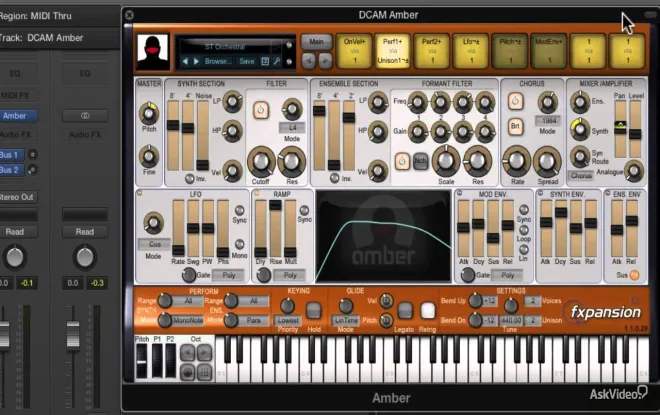Click the masked-figure Amber logo thumbnail
Viewport: 660px width, 415px height.
(x=153, y=52)
